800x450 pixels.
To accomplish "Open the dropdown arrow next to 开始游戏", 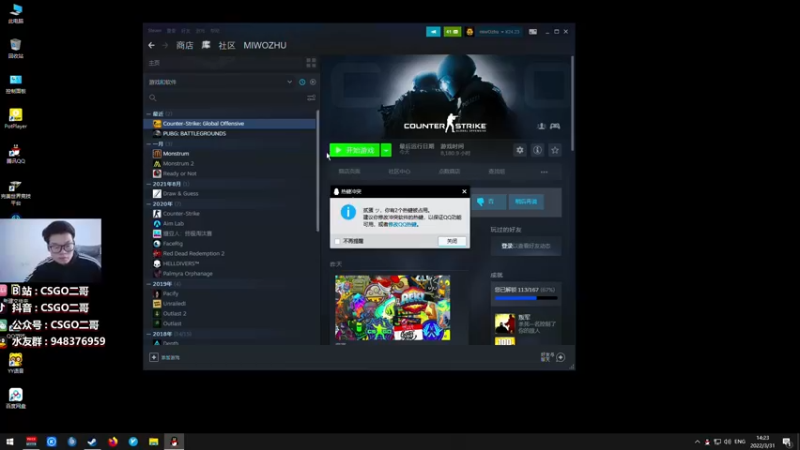I will (x=386, y=150).
